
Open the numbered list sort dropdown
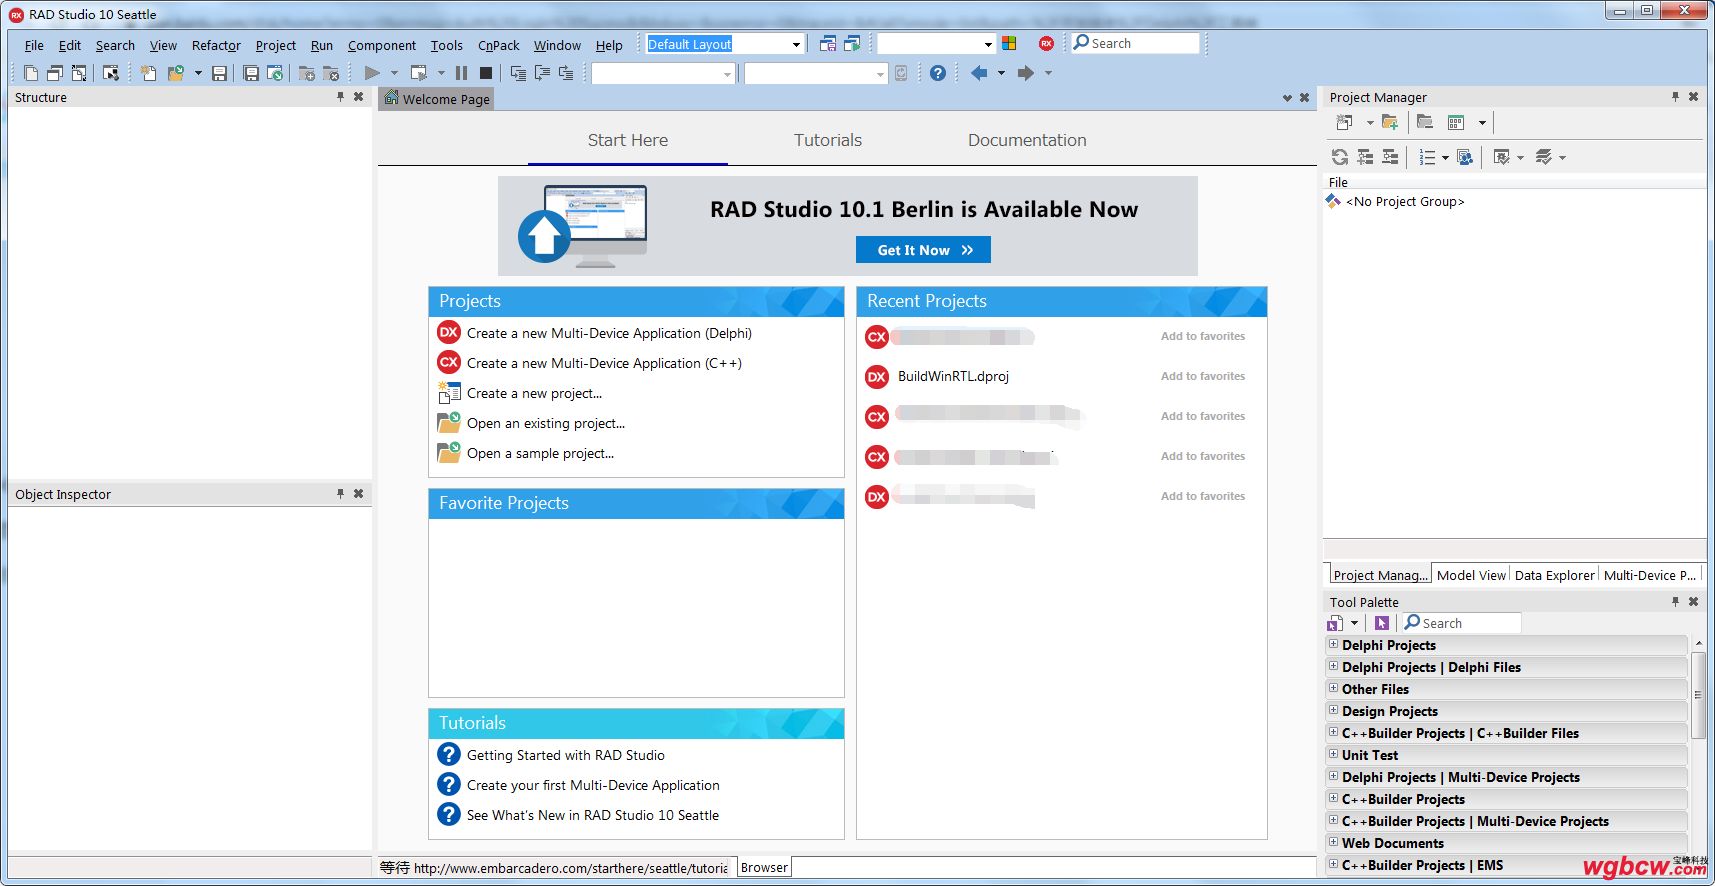(x=1445, y=157)
